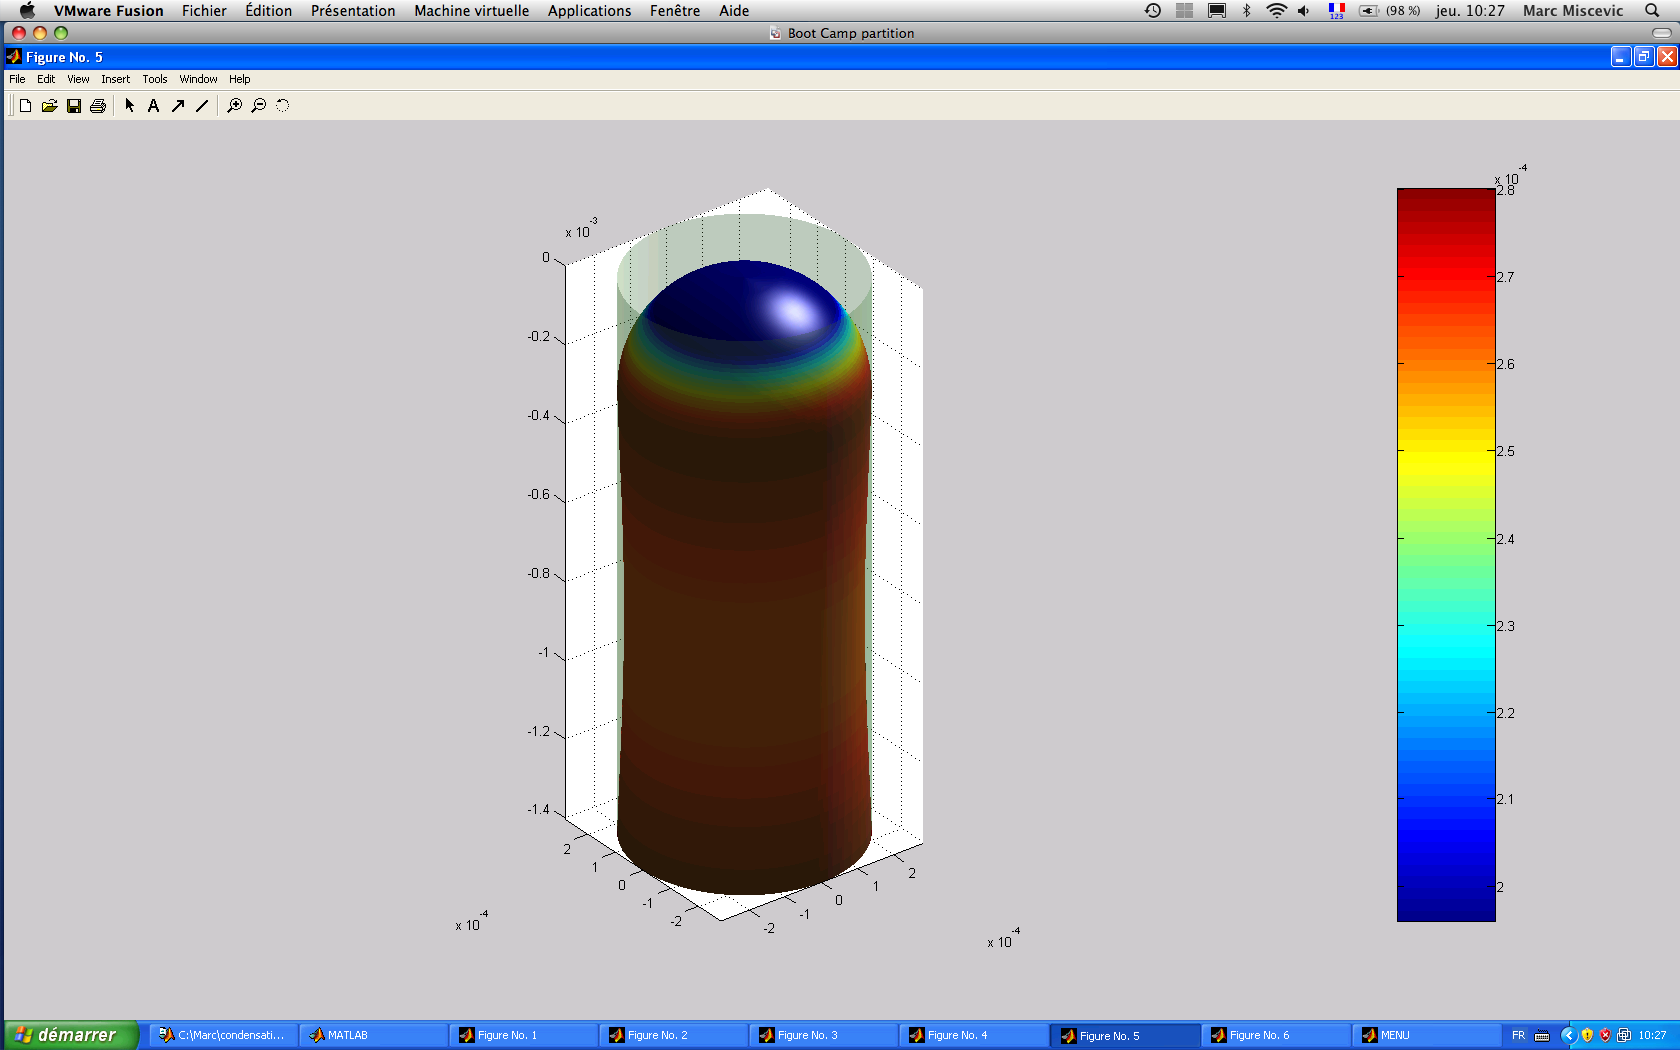Open the File menu

point(17,79)
